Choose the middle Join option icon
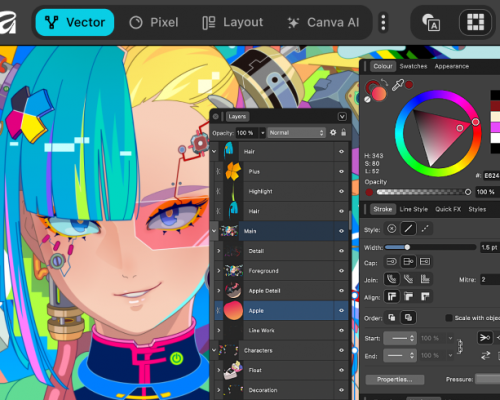Image resolution: width=500 pixels, height=400 pixels. click(408, 279)
